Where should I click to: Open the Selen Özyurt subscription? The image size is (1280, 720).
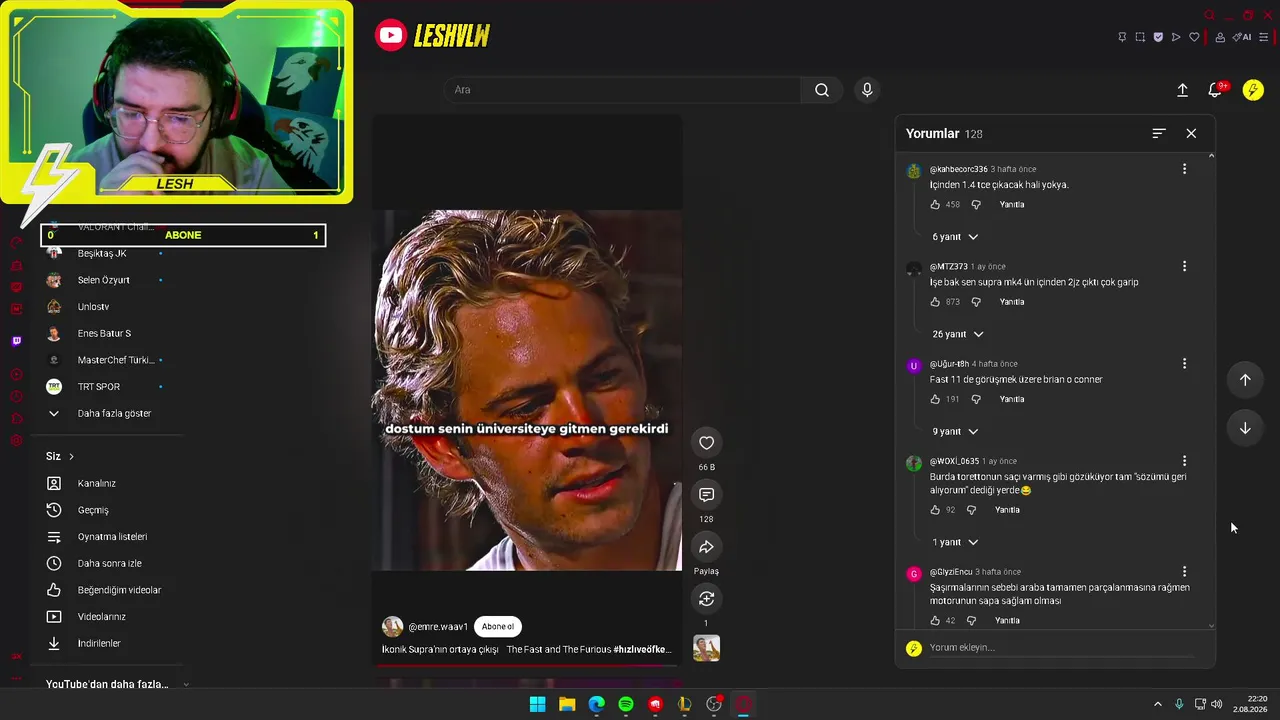pyautogui.click(x=105, y=280)
